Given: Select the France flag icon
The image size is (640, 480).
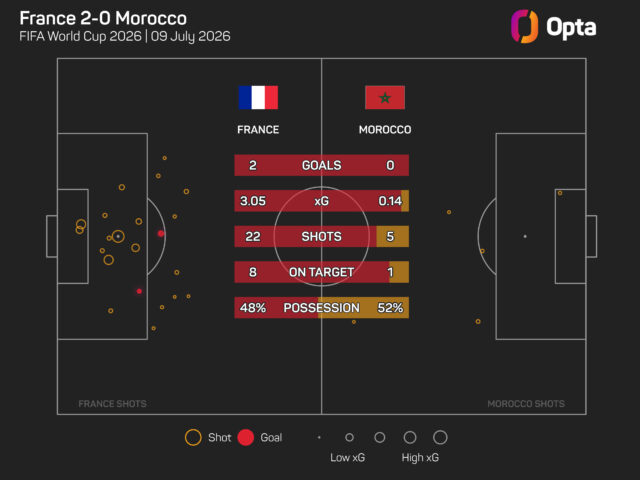Looking at the screenshot, I should [258, 98].
